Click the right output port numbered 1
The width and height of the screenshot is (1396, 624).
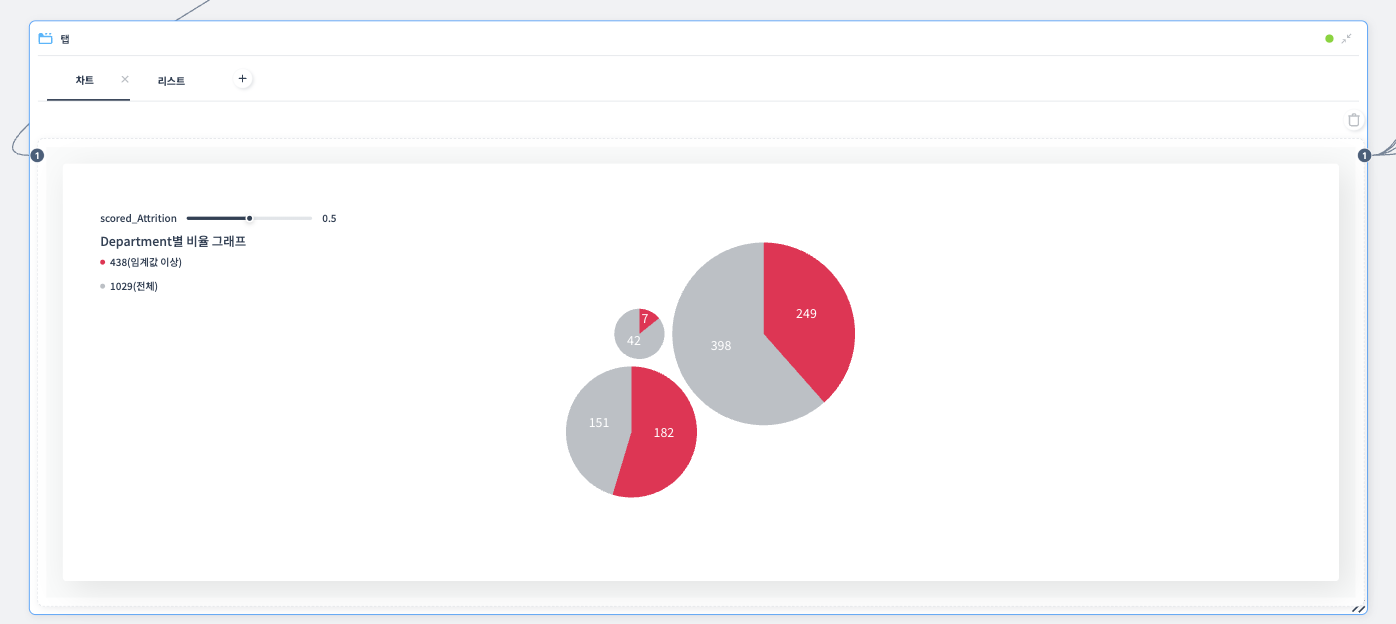point(1364,155)
